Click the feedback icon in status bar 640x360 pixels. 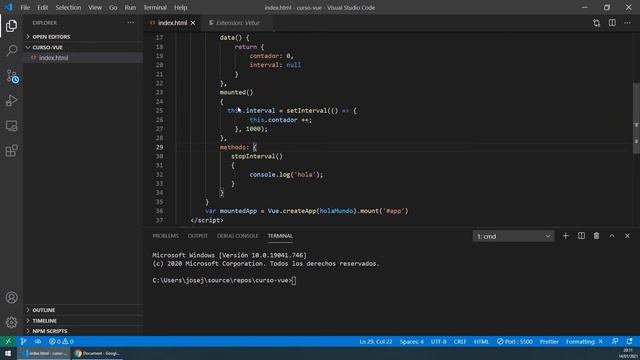[x=615, y=341]
